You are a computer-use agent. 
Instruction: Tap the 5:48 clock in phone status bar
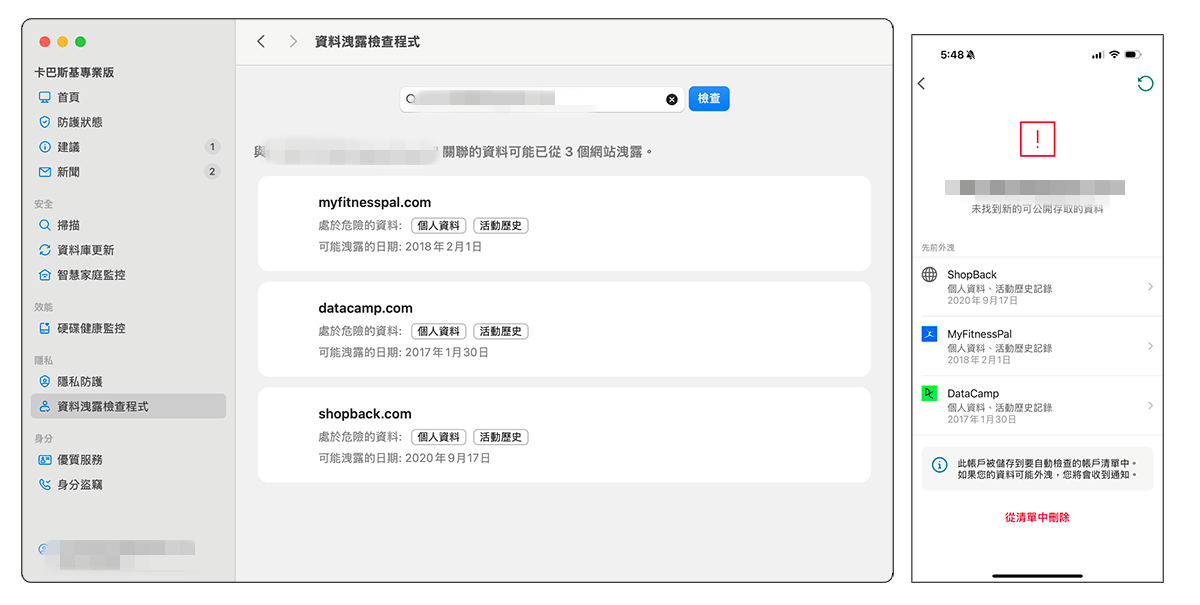pos(952,54)
